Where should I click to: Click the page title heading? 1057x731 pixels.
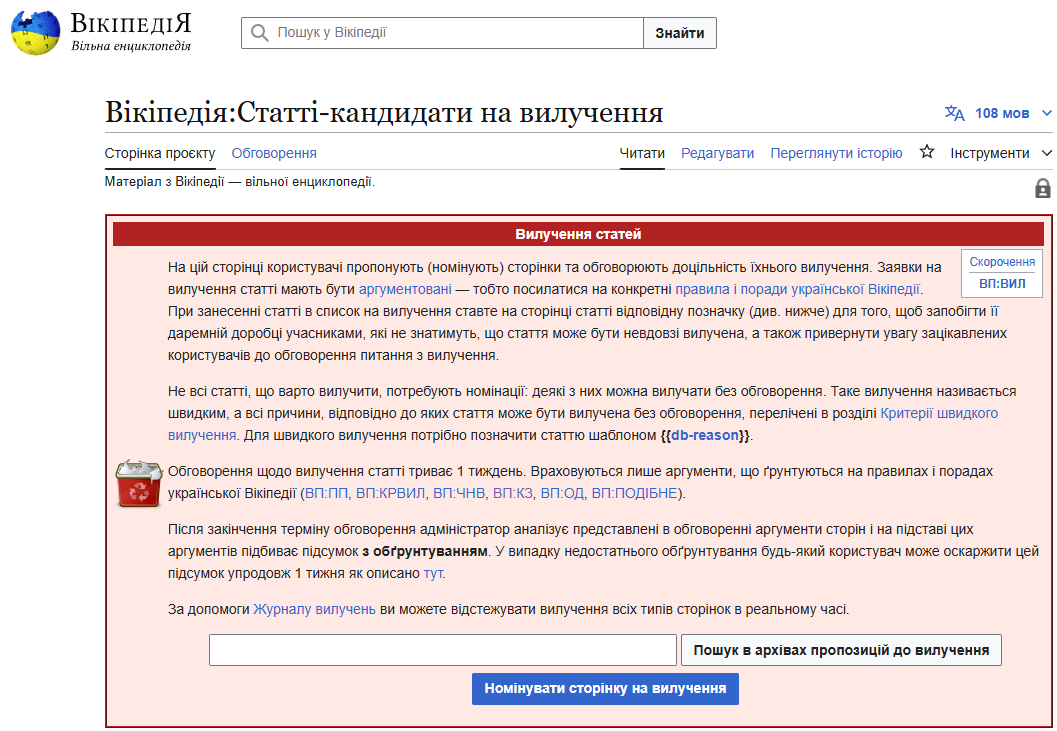384,112
